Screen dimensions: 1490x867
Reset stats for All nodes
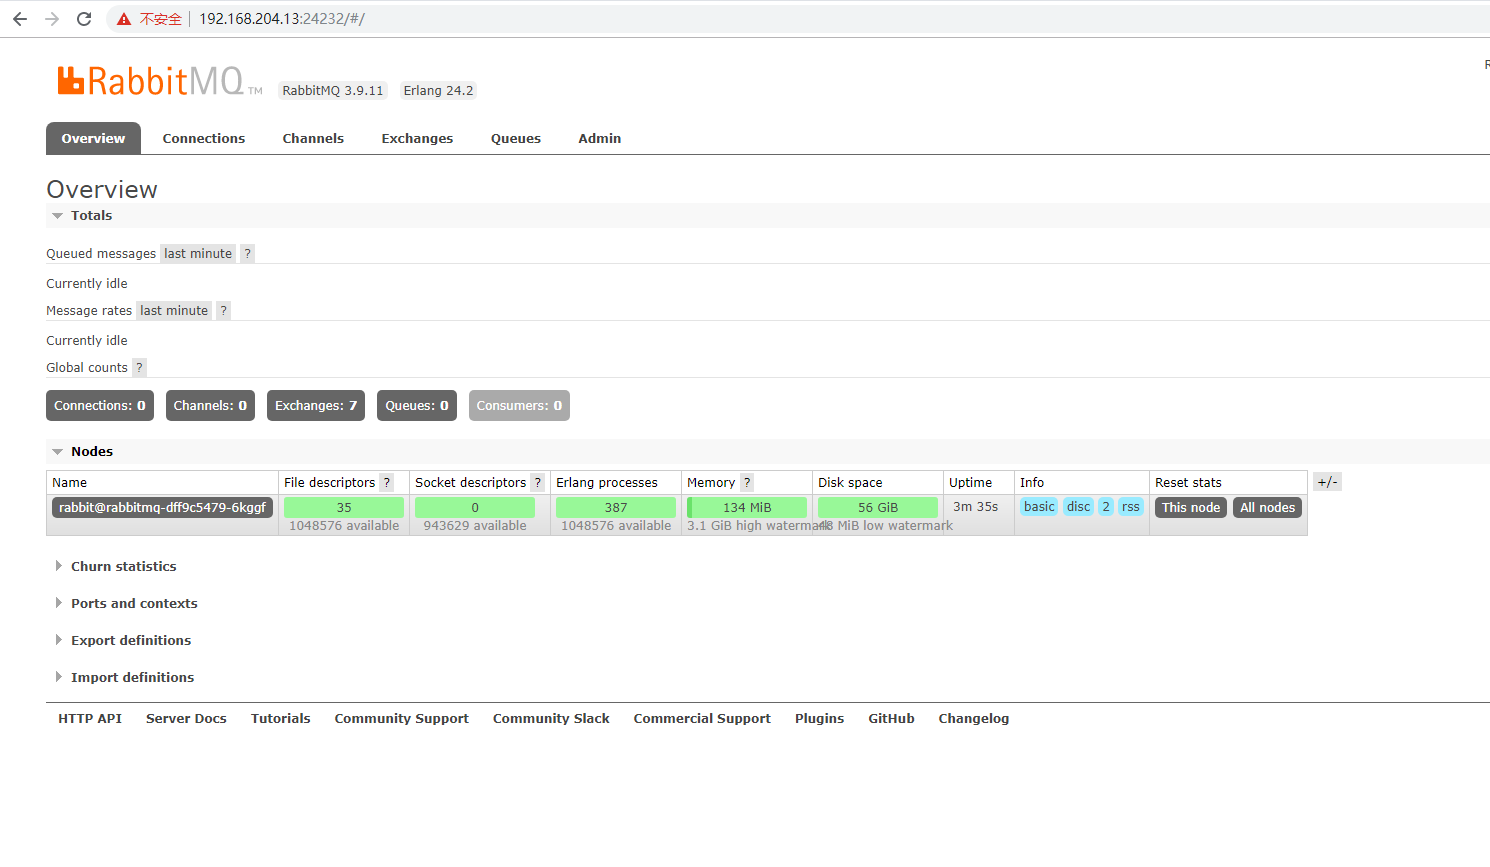coord(1268,507)
